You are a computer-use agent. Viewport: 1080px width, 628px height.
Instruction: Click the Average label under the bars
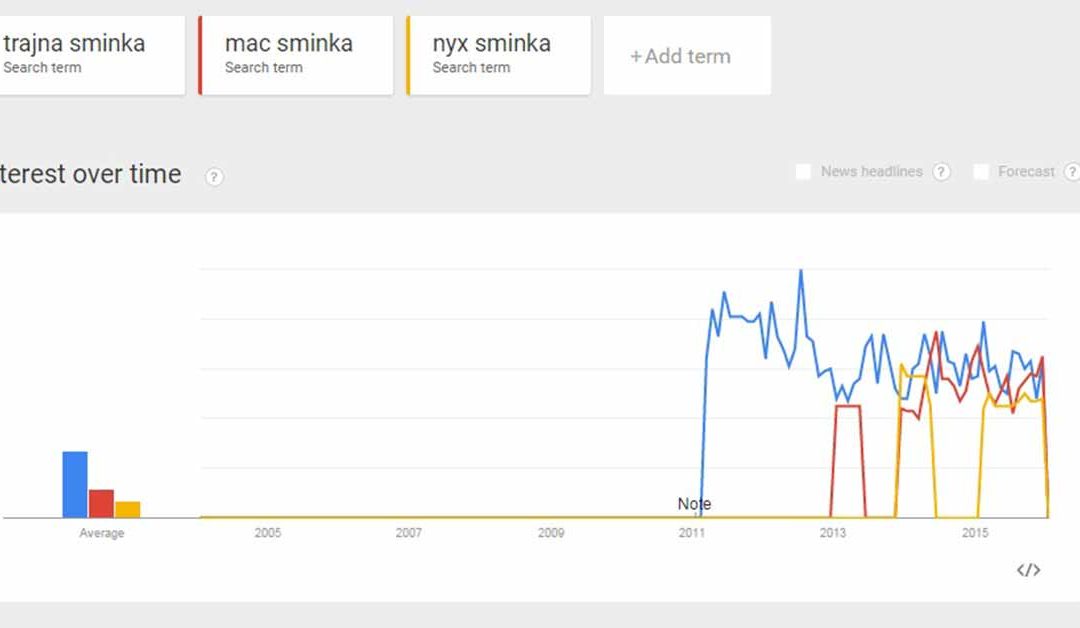tap(101, 533)
